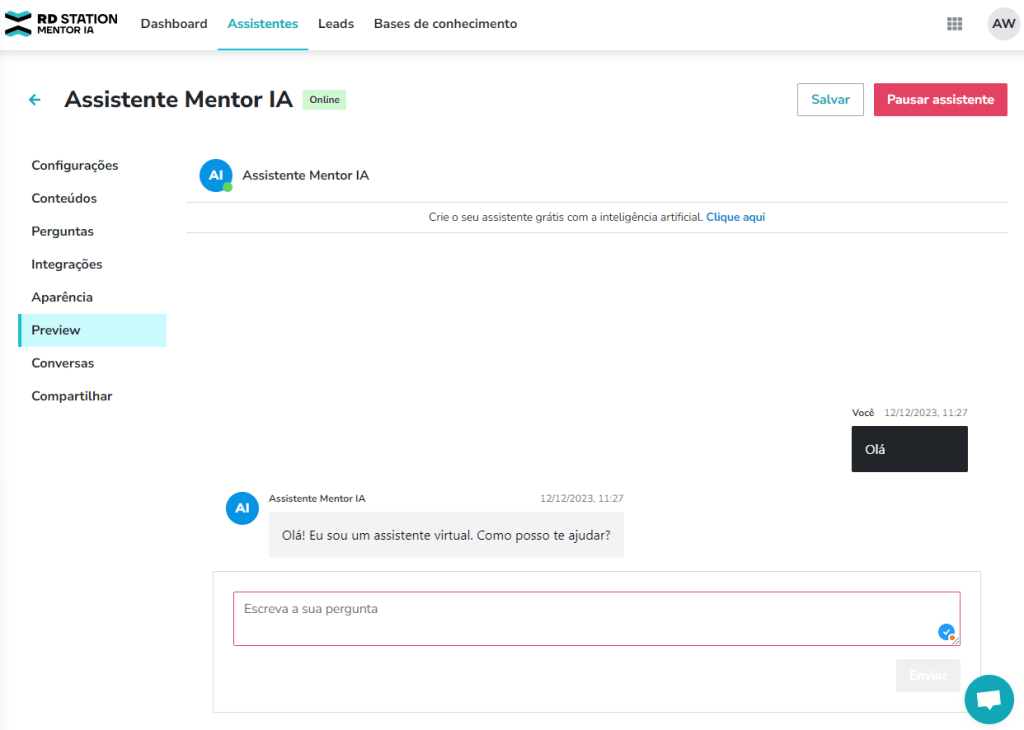The image size is (1024, 730).
Task: Open Conversas in the sidebar
Action: pyautogui.click(x=92, y=363)
